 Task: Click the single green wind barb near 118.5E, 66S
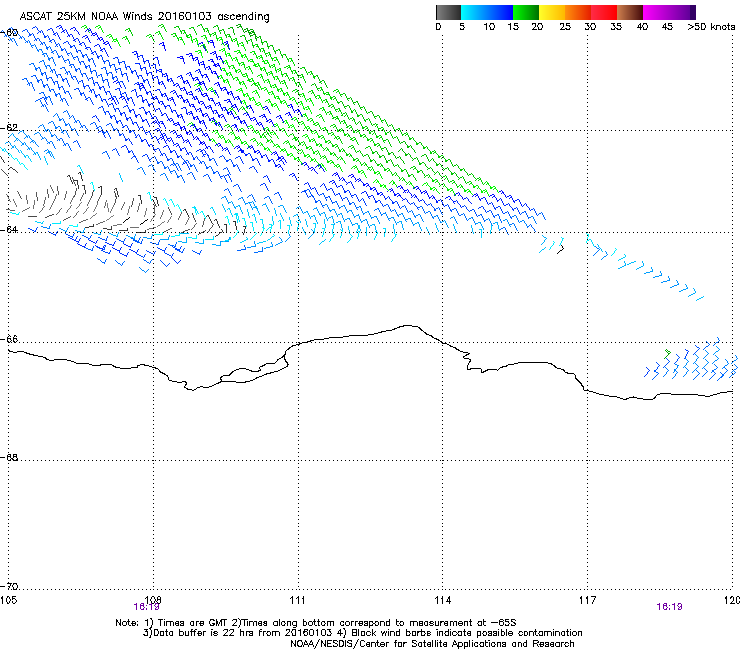(x=667, y=354)
